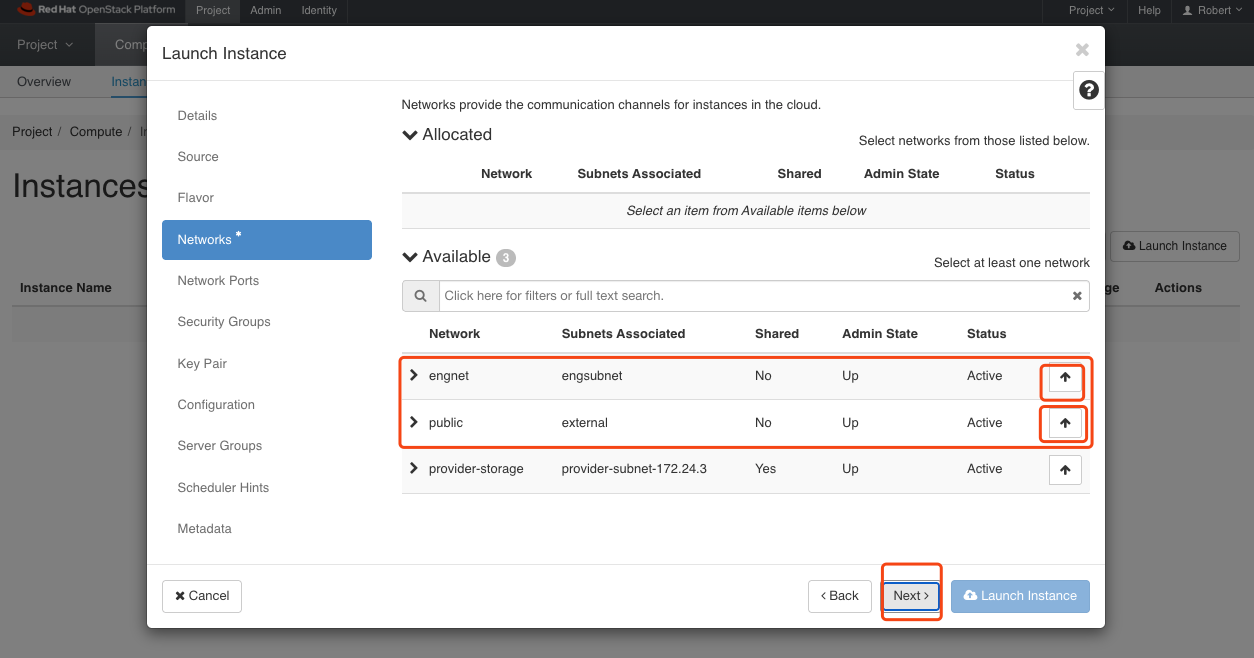The image size is (1254, 658).
Task: Allocate the public network with its arrow button
Action: (x=1065, y=423)
